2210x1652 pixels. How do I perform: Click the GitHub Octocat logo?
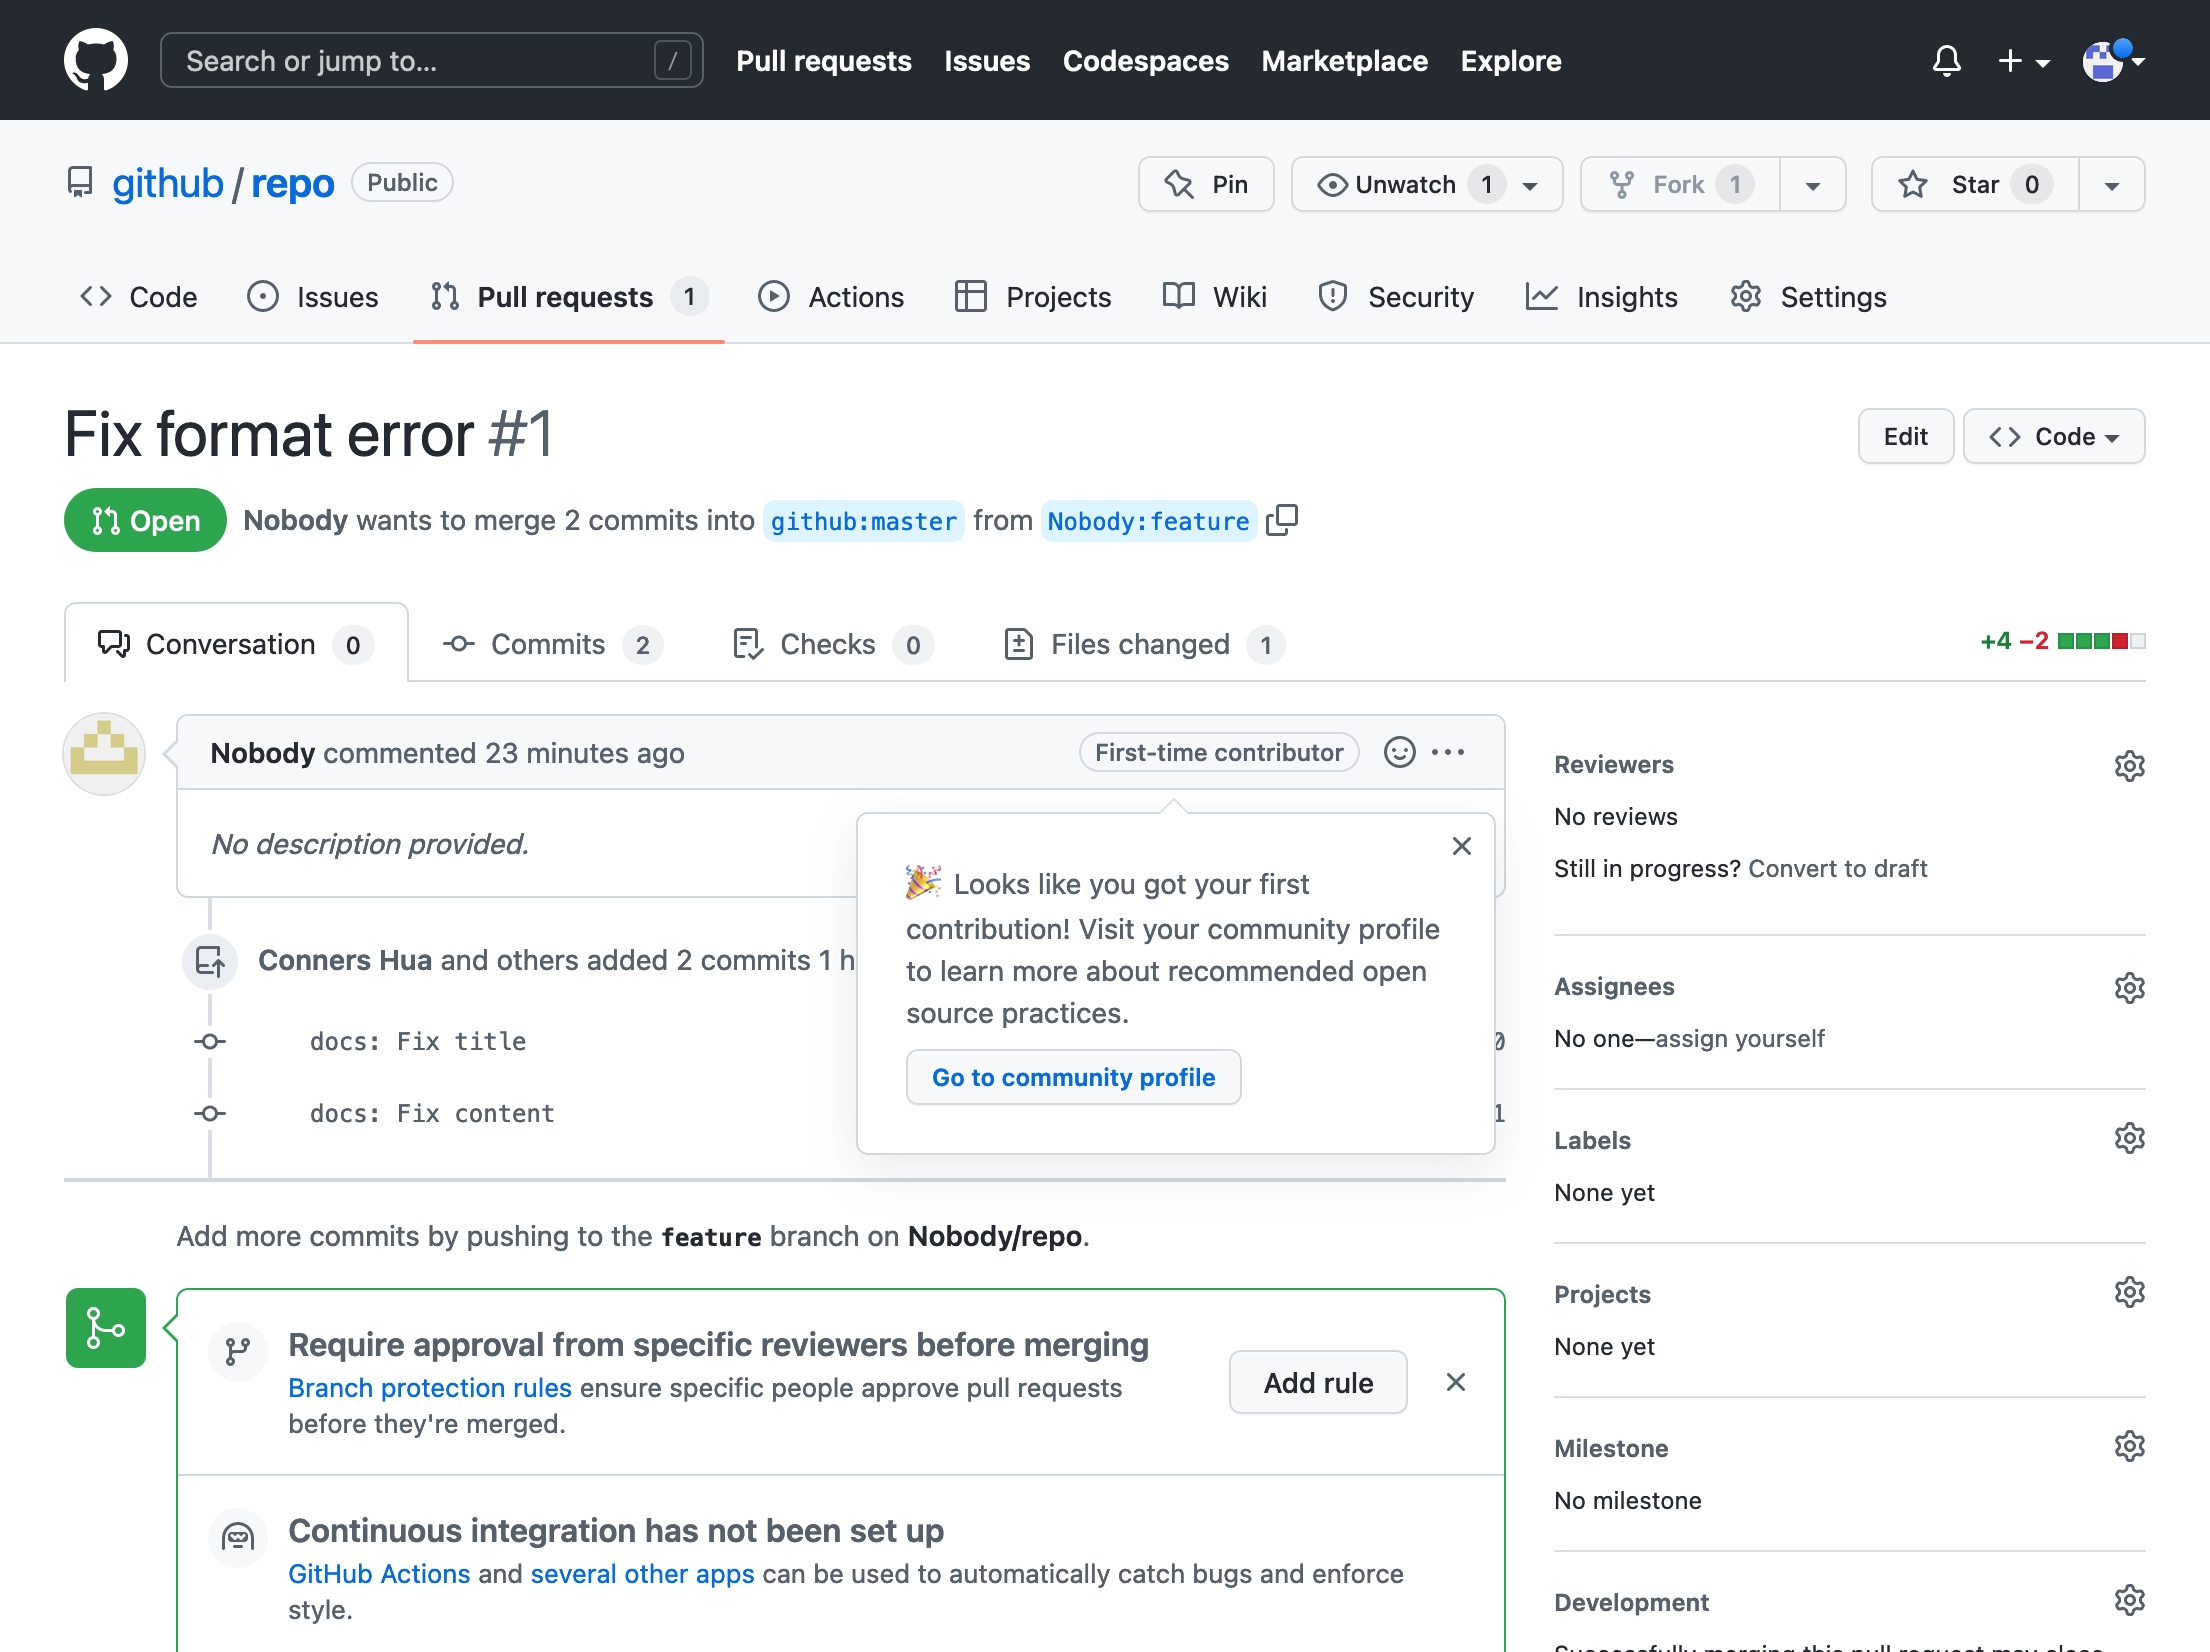click(96, 60)
